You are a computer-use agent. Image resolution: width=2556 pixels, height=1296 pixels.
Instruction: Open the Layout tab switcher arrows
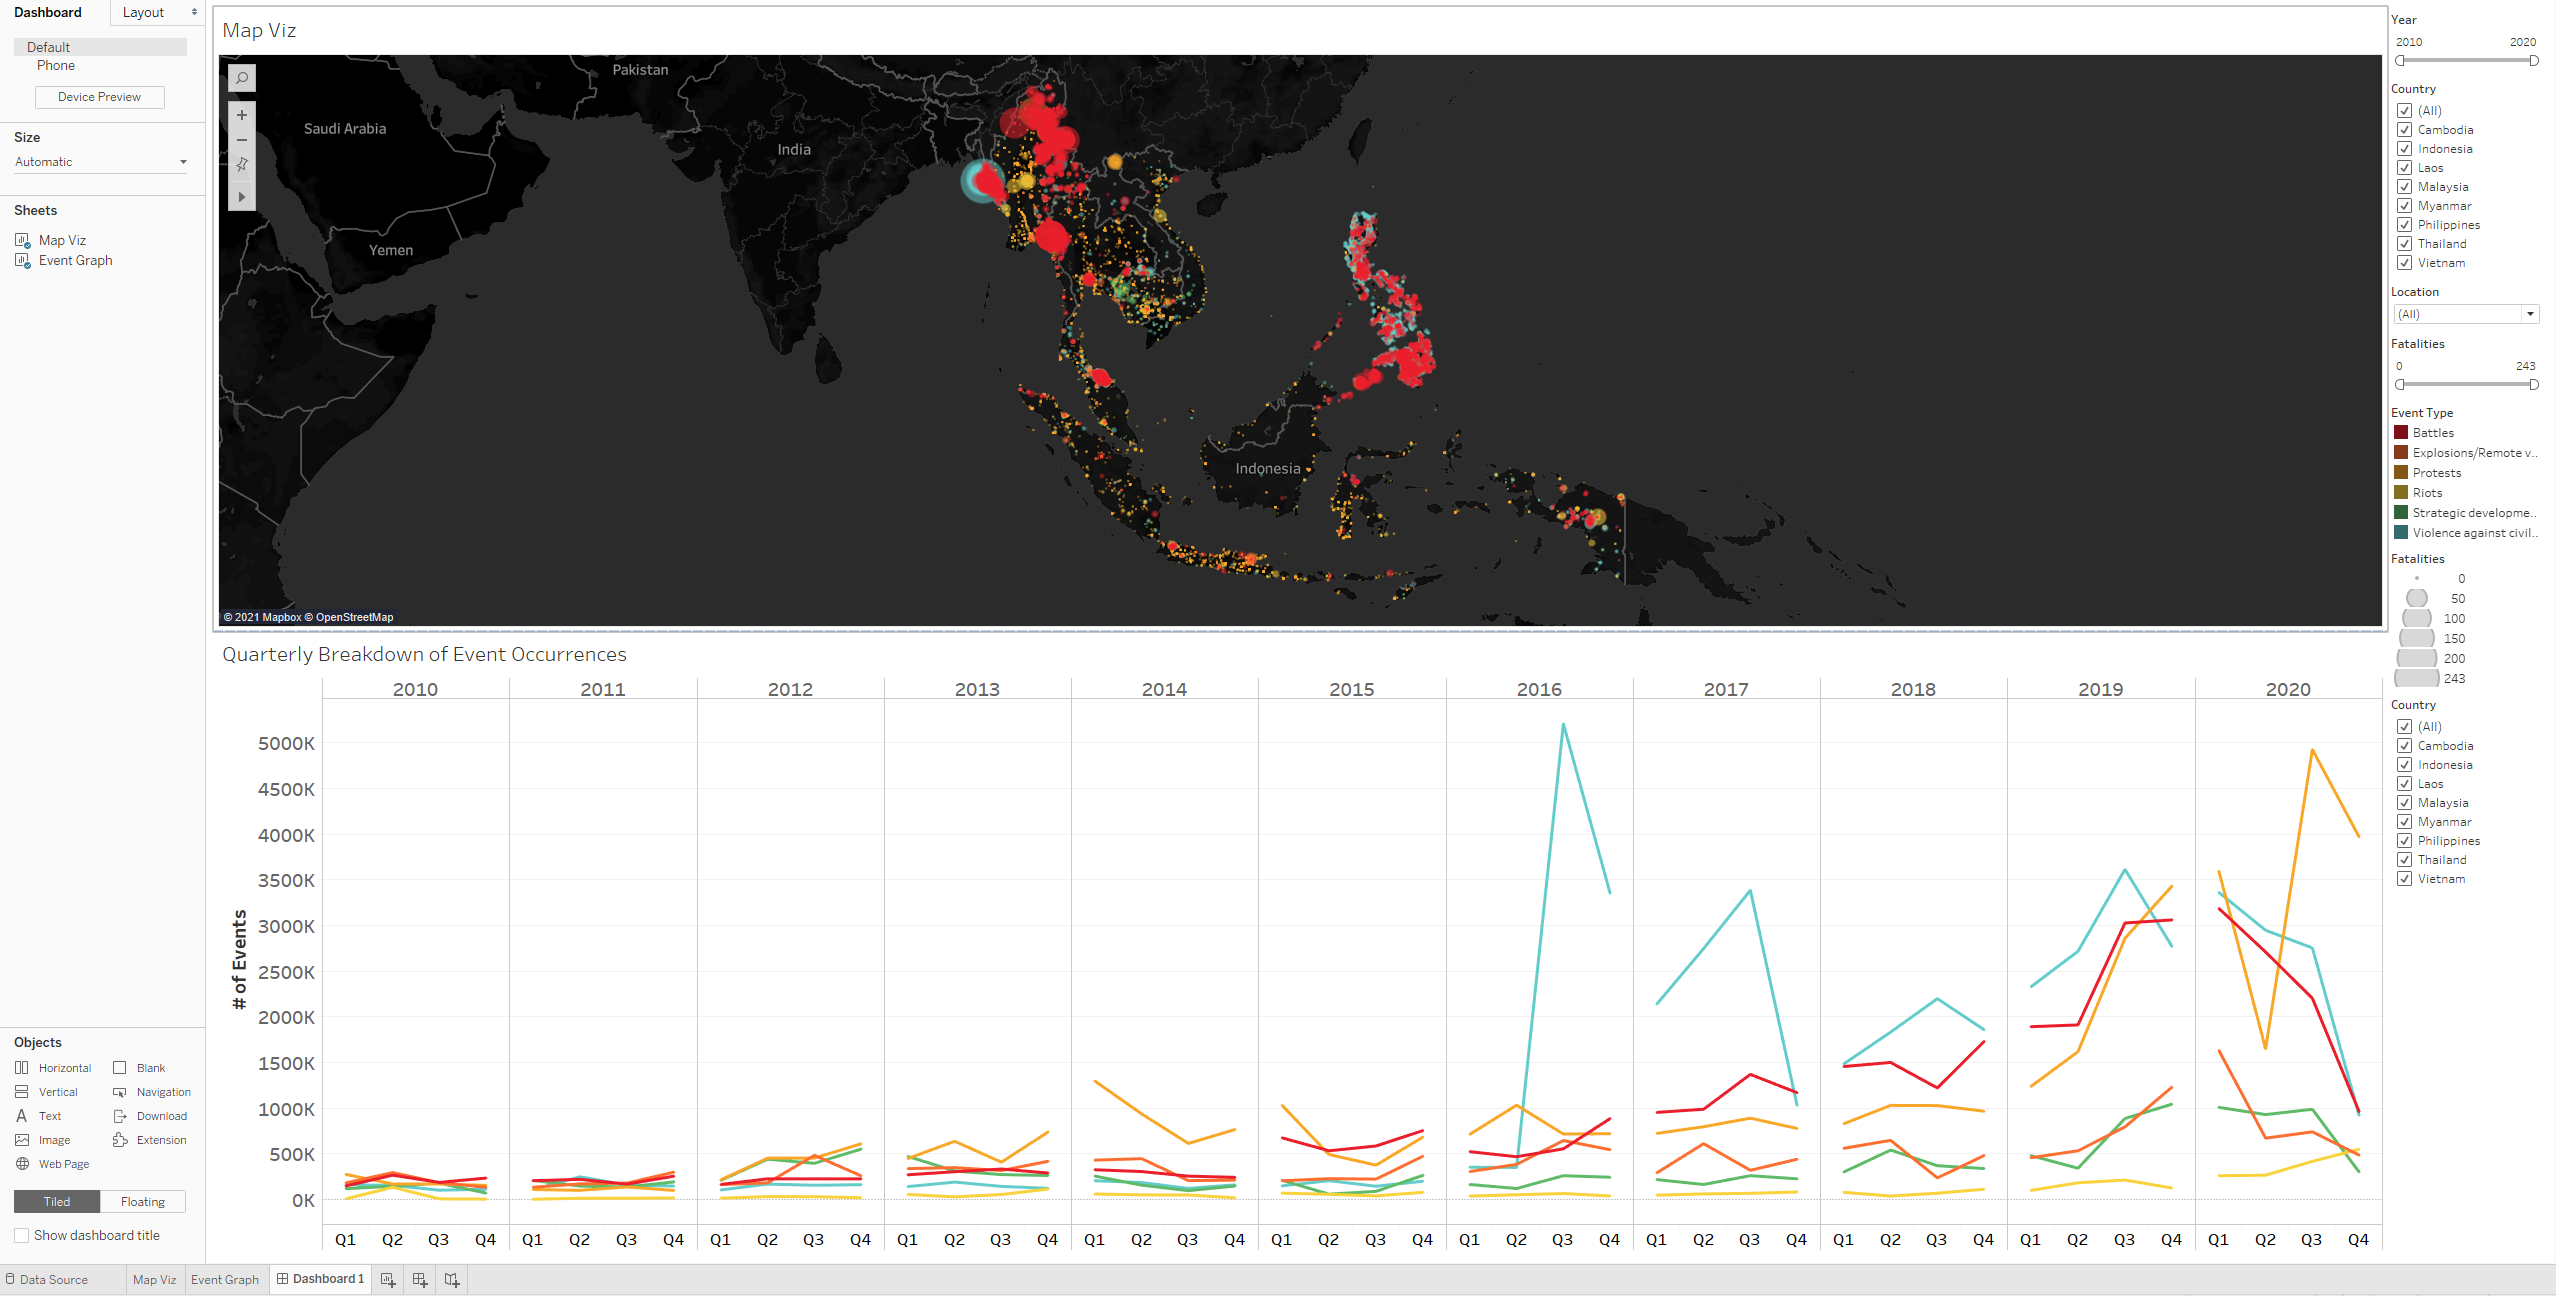click(194, 12)
